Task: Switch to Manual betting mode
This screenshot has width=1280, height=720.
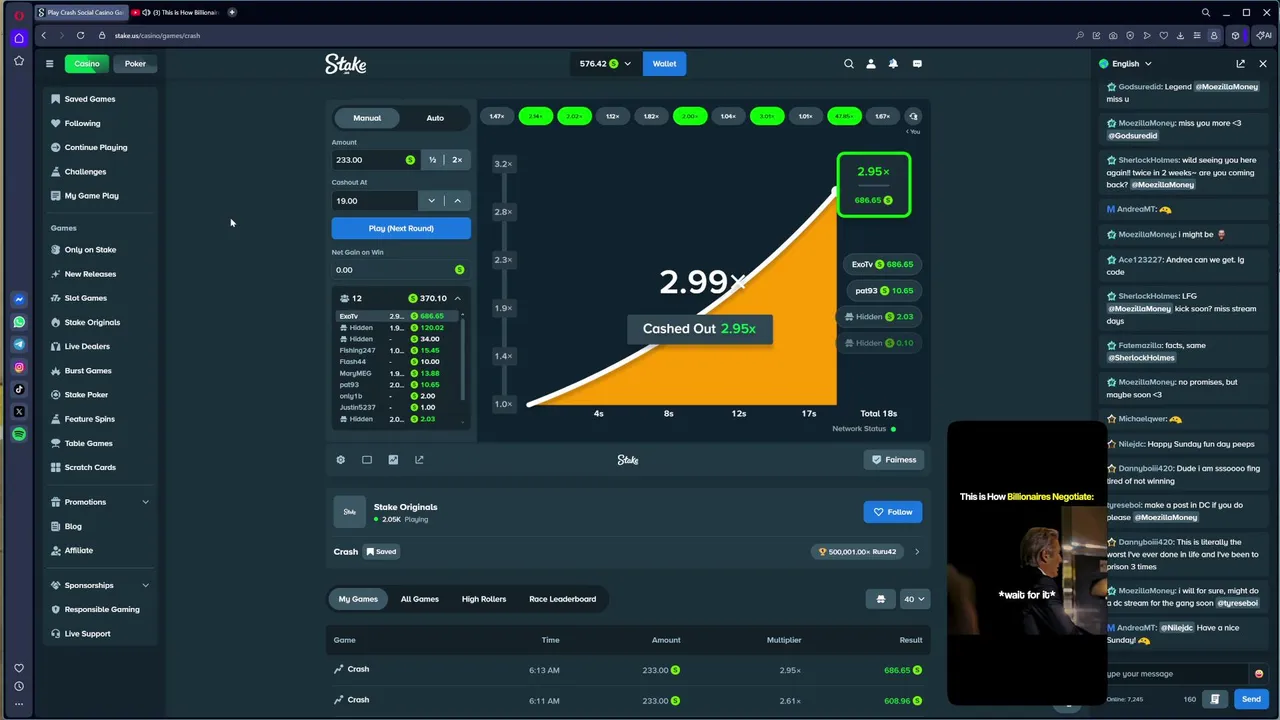Action: pos(367,118)
